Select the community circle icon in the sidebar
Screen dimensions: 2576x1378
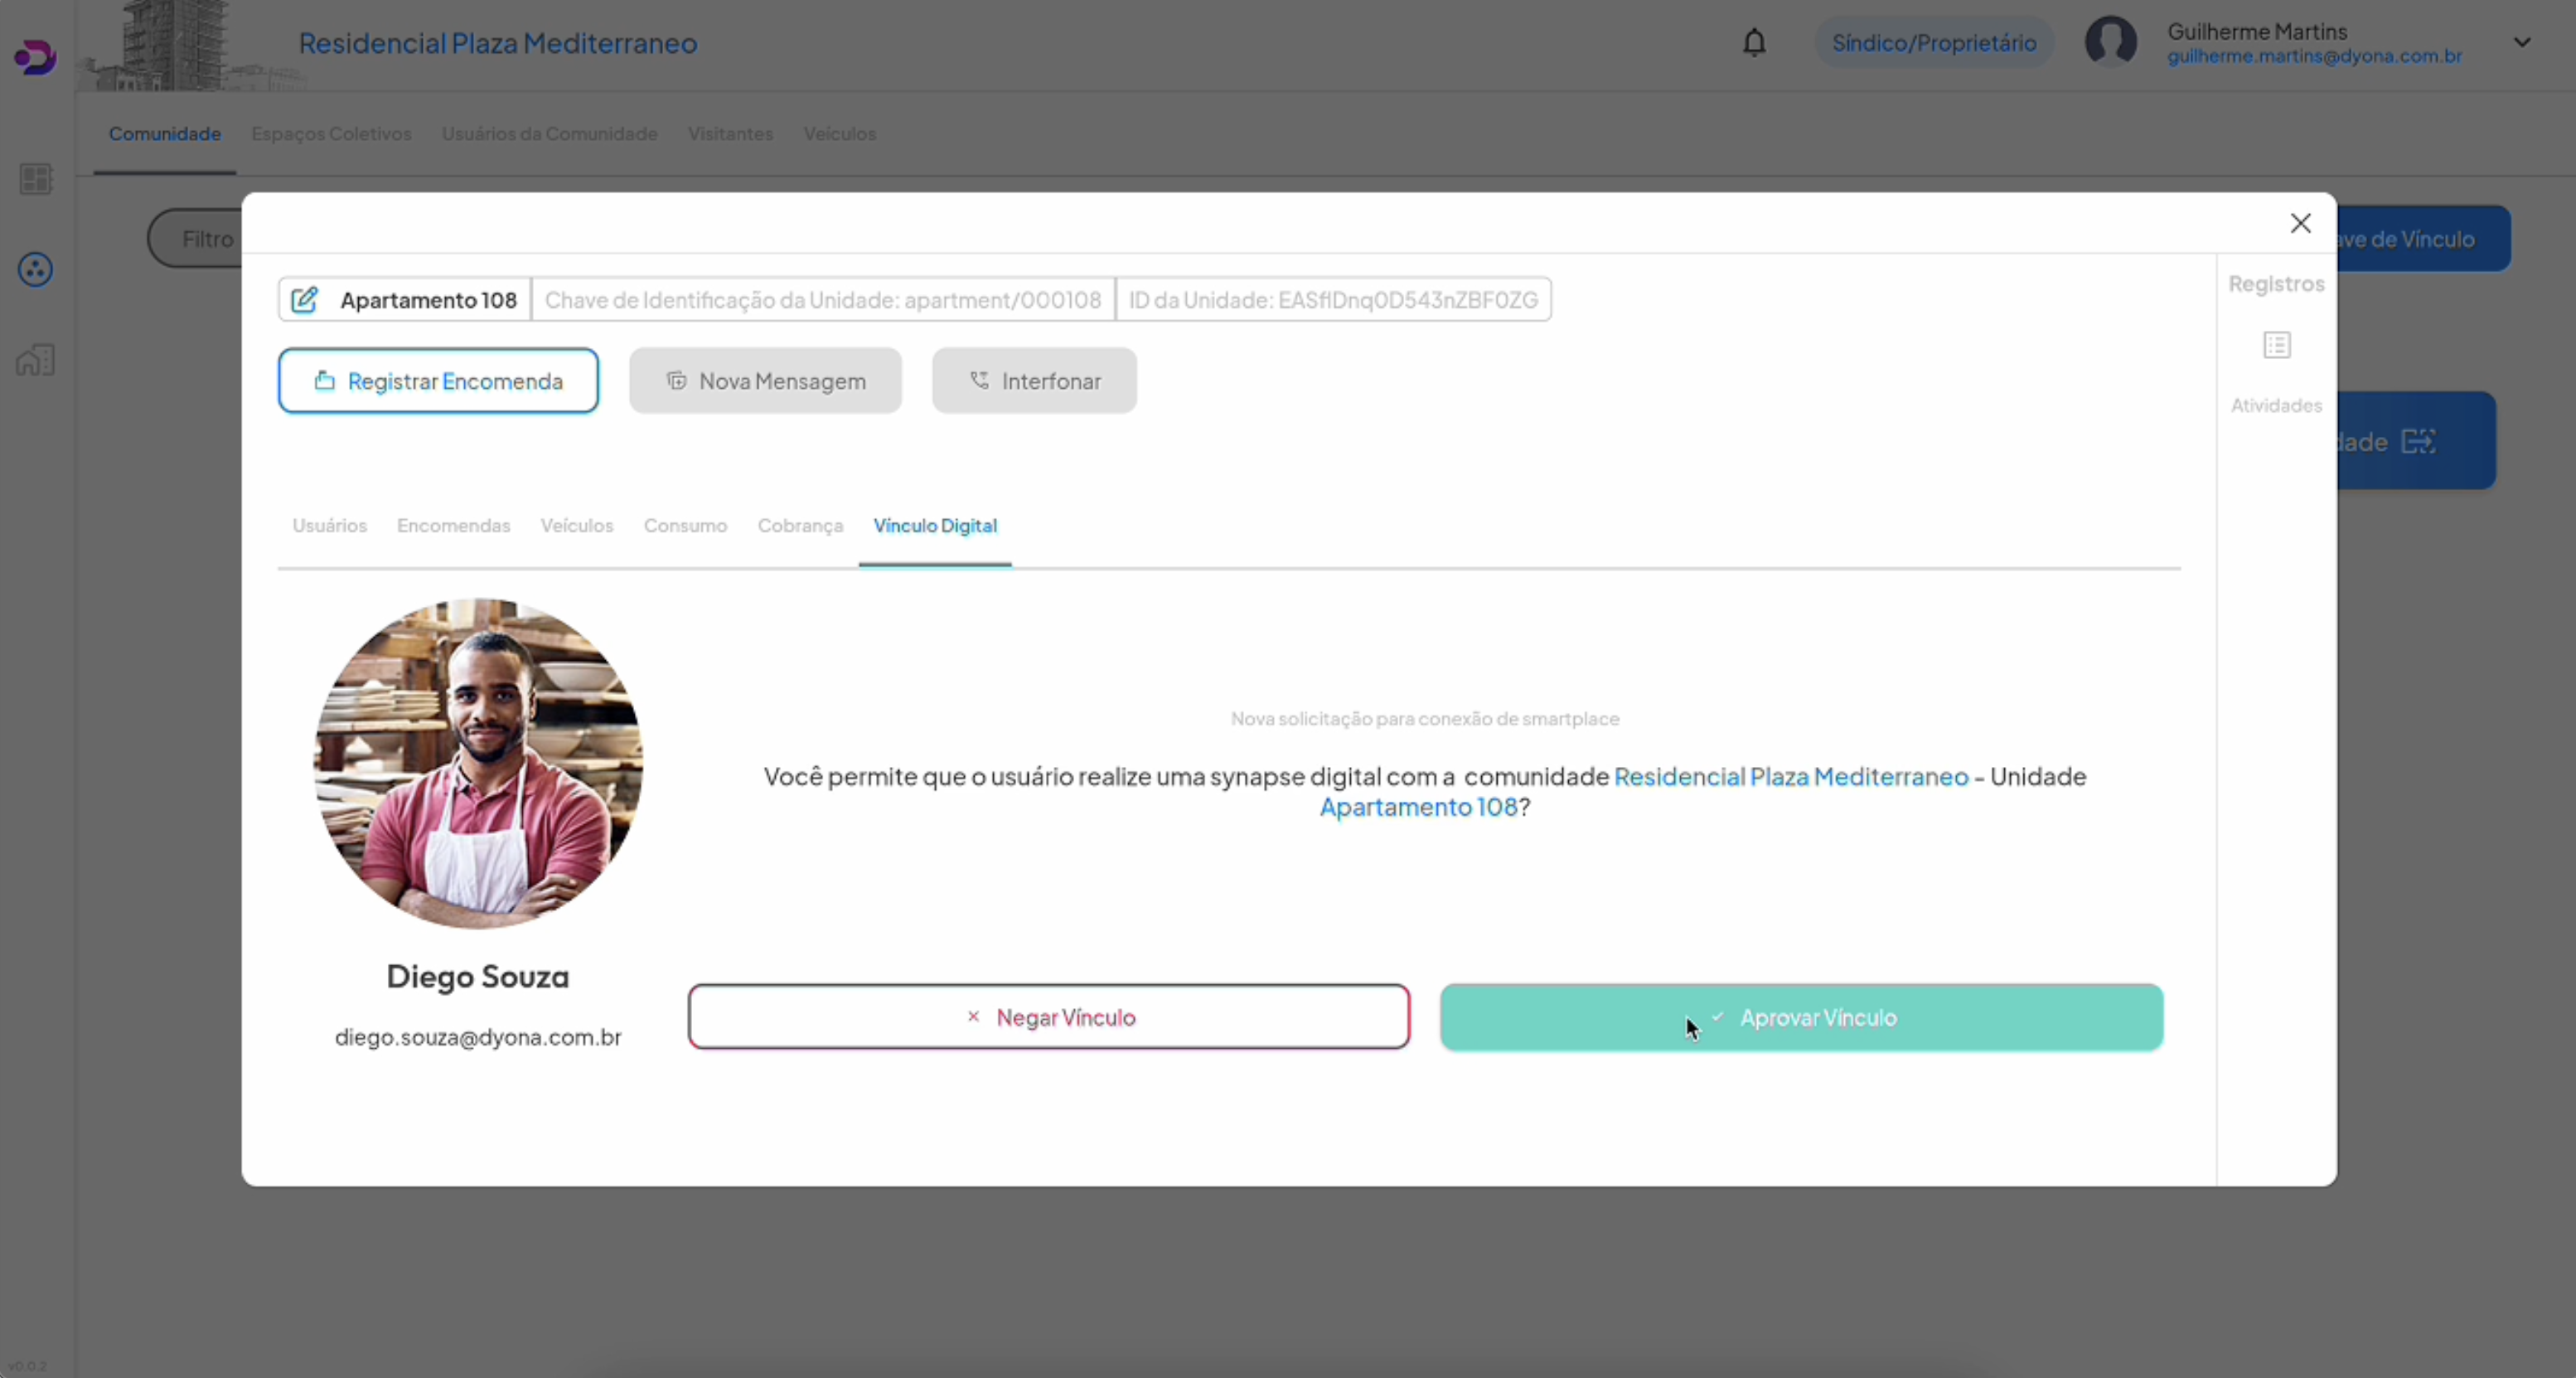click(35, 269)
